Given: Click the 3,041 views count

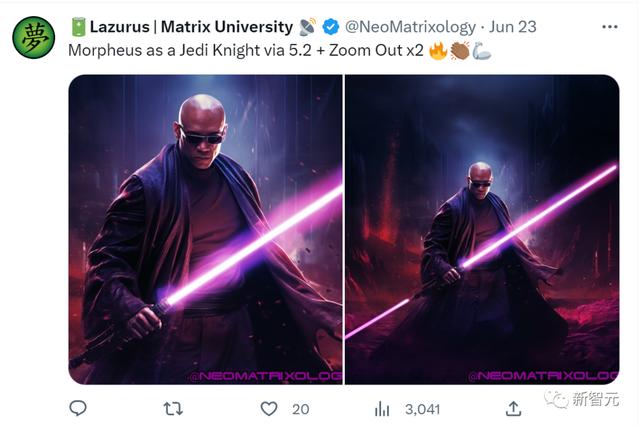Looking at the screenshot, I should coord(422,408).
